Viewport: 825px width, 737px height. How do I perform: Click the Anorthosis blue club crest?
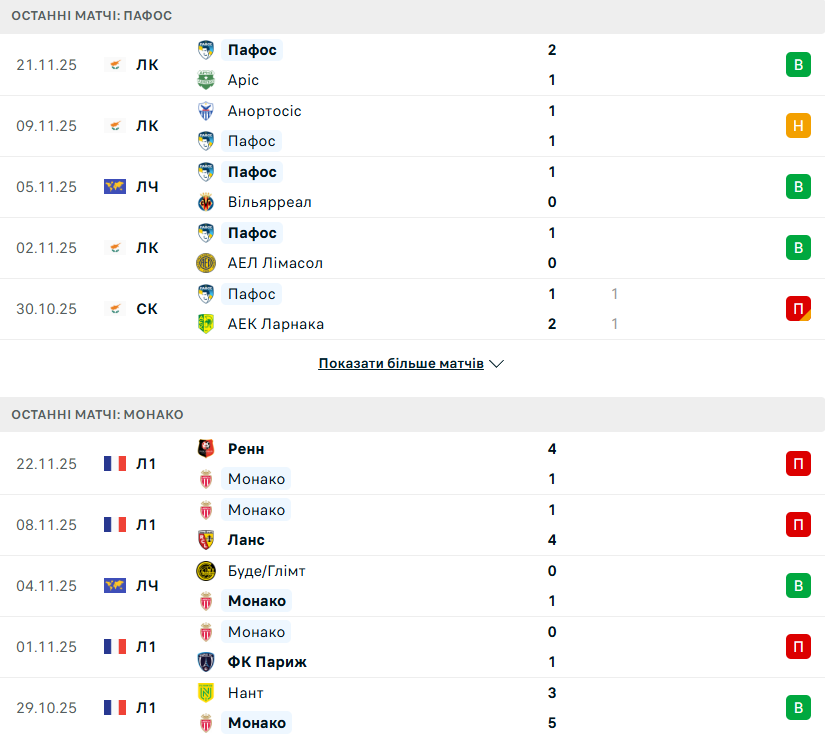206,111
